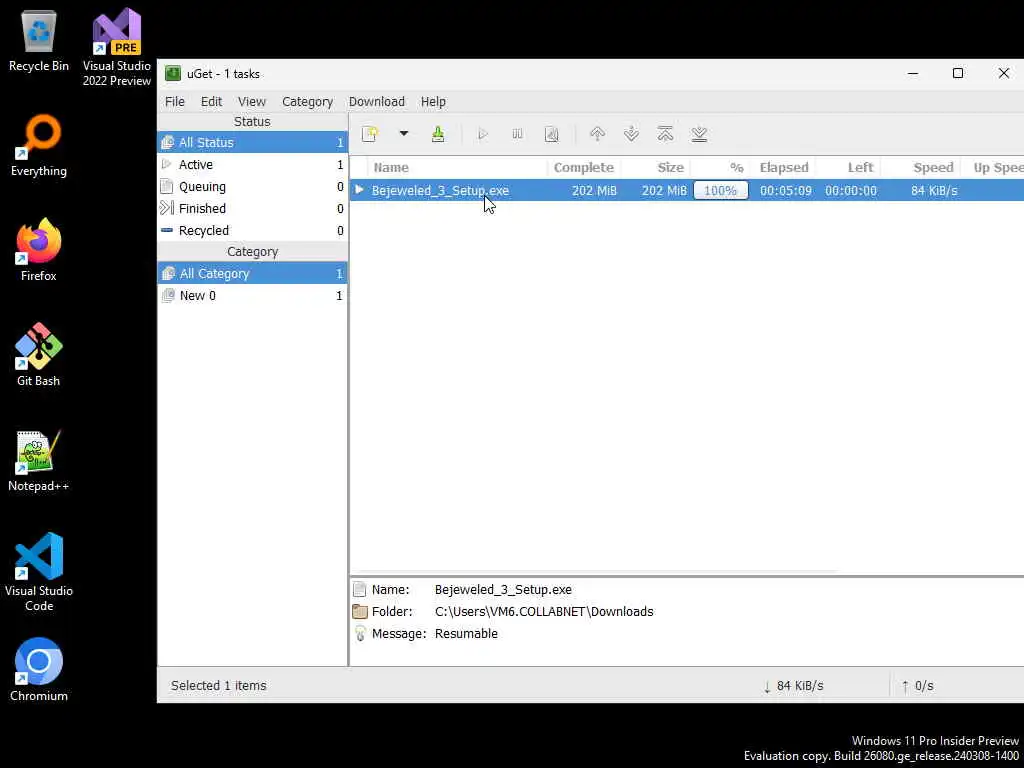Click the New Download toolbar icon

pyautogui.click(x=370, y=134)
